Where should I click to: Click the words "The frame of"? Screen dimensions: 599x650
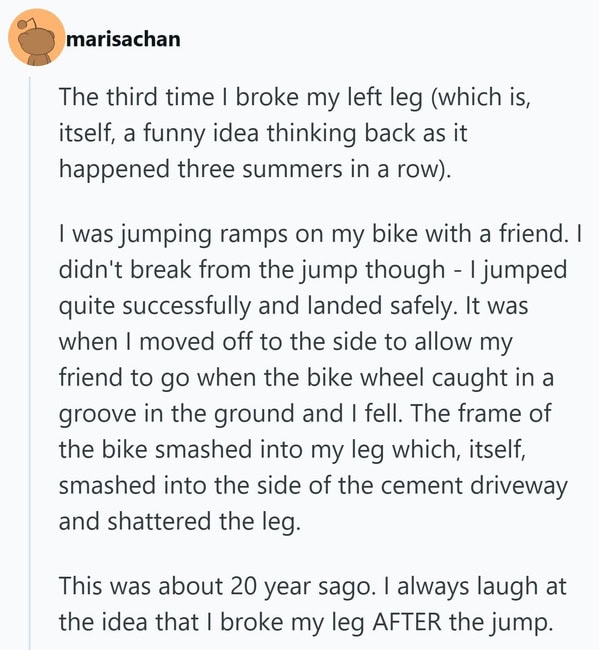[481, 413]
